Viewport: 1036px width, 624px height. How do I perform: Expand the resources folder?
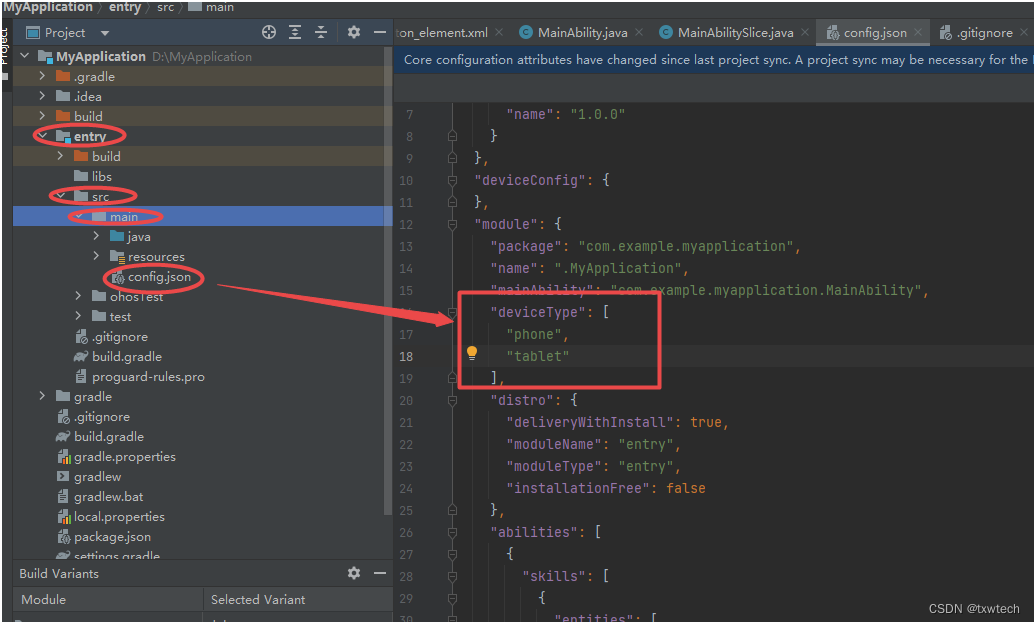coord(96,256)
